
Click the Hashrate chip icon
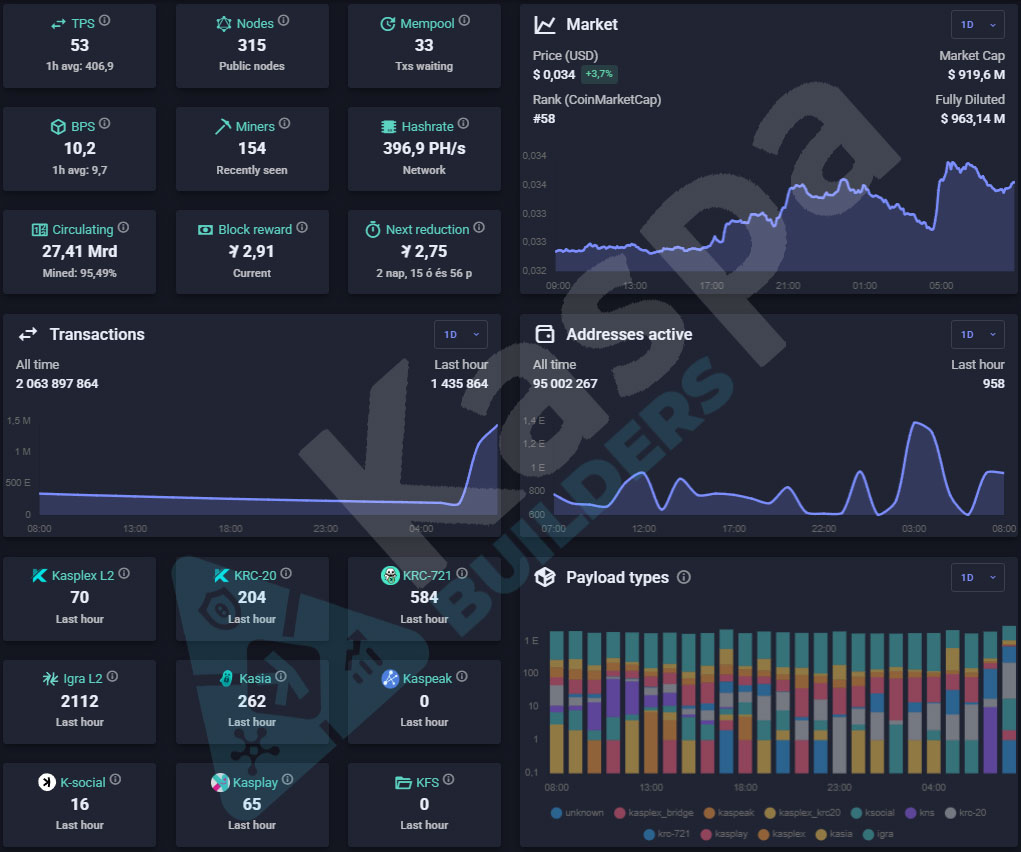point(388,126)
